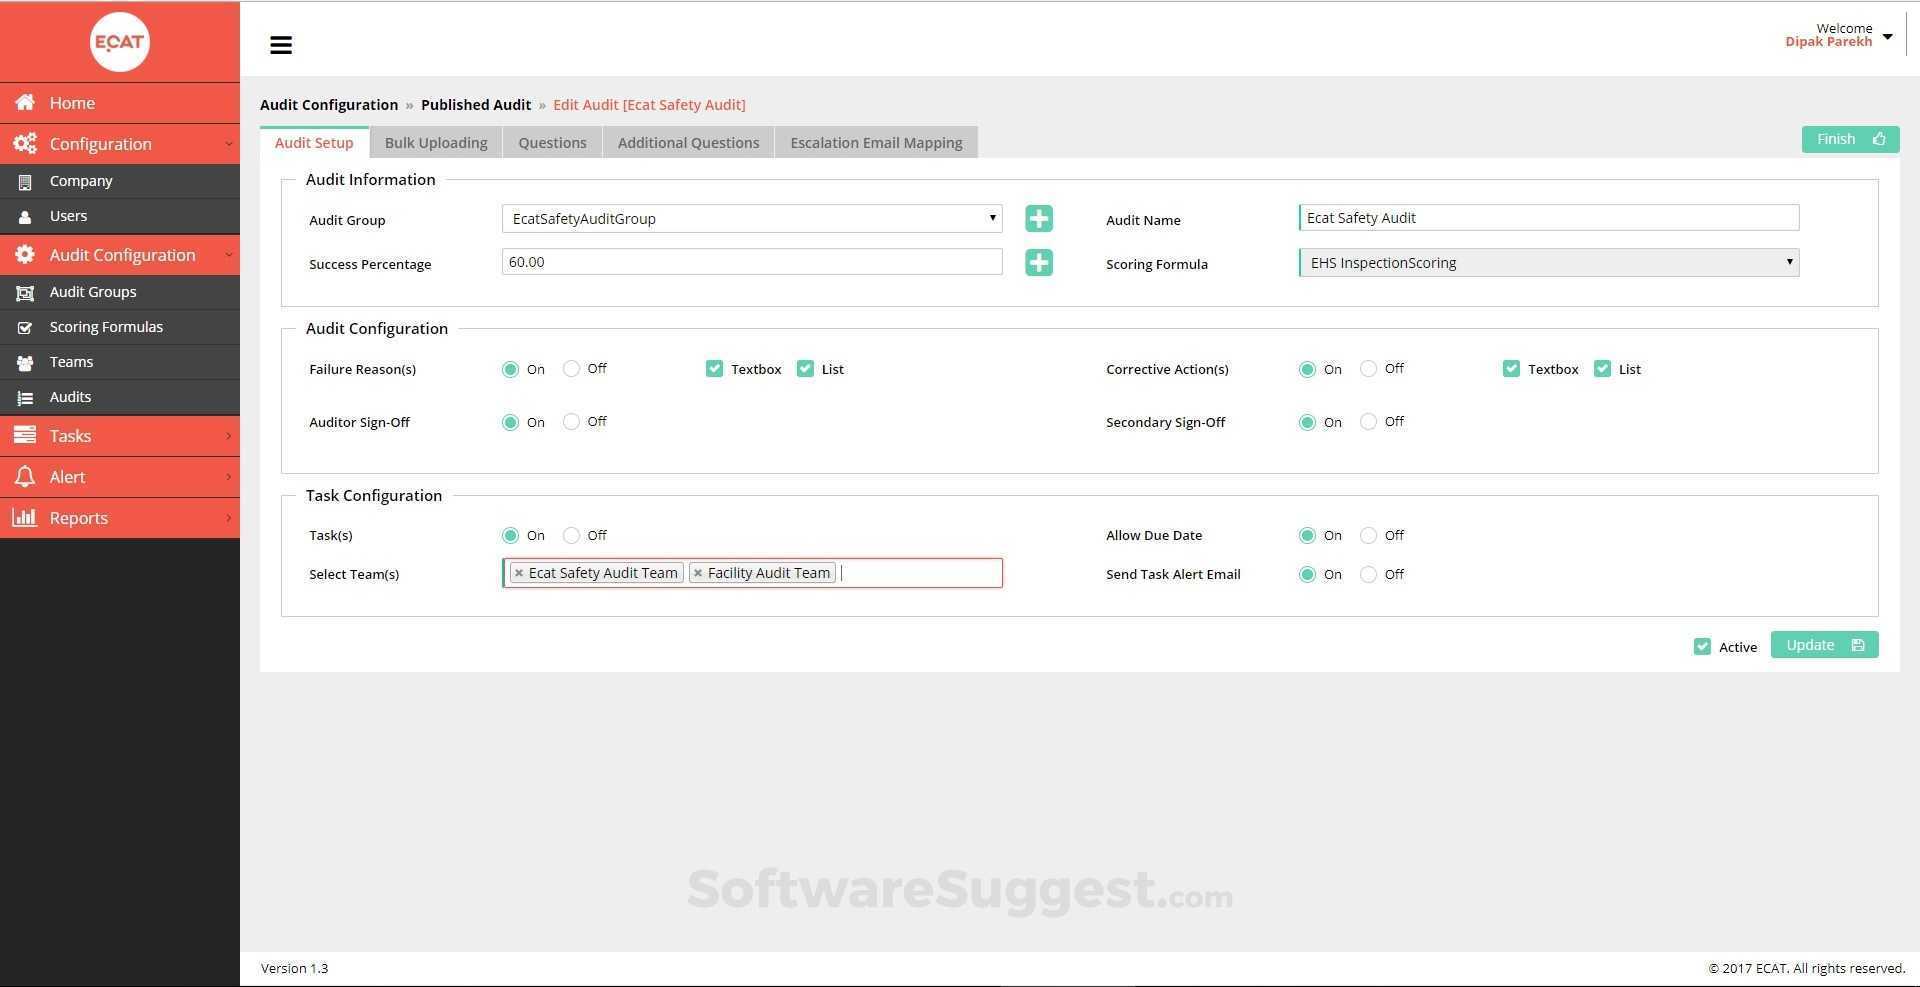Click the Audit Groups sidebar icon
The image size is (1920, 987).
click(25, 291)
